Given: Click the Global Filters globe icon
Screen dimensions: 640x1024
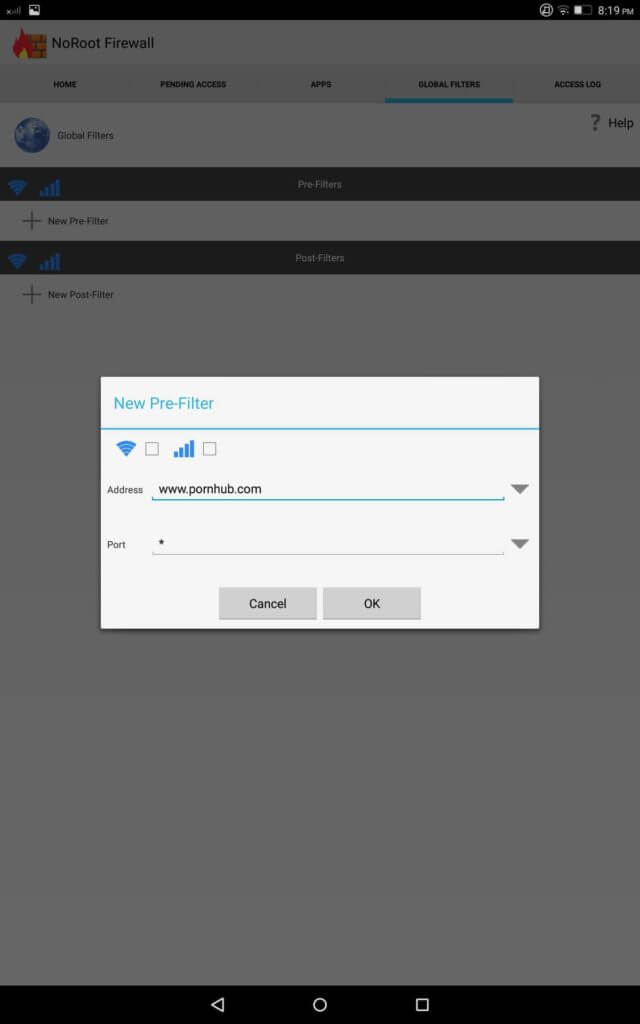Looking at the screenshot, I should point(32,135).
